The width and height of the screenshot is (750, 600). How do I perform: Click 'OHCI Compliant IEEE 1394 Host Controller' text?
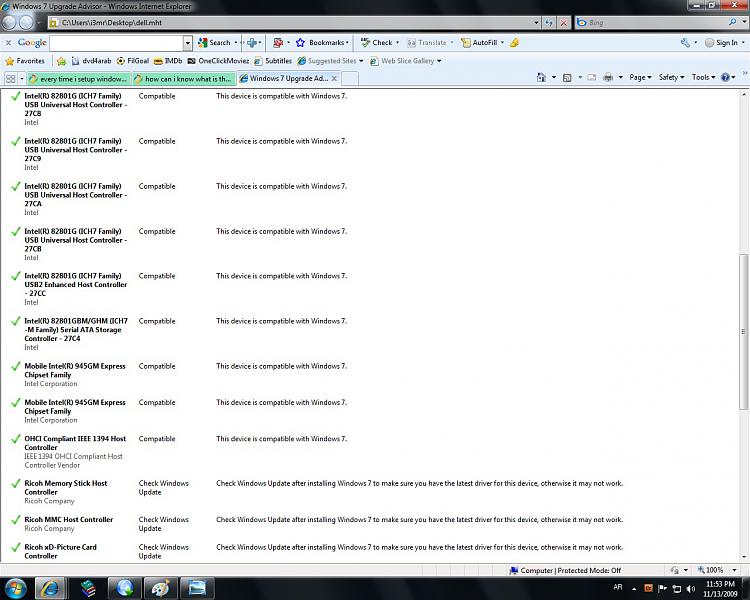75,443
